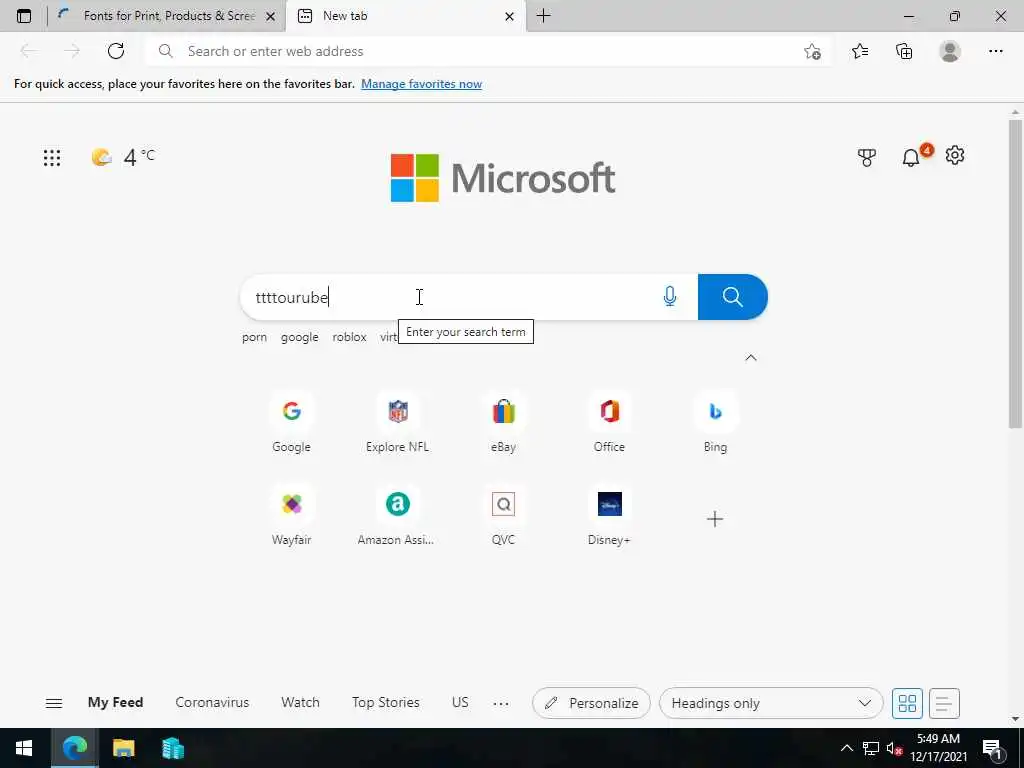Open the weather widget showing 4 °C
1024x768 pixels.
[123, 157]
